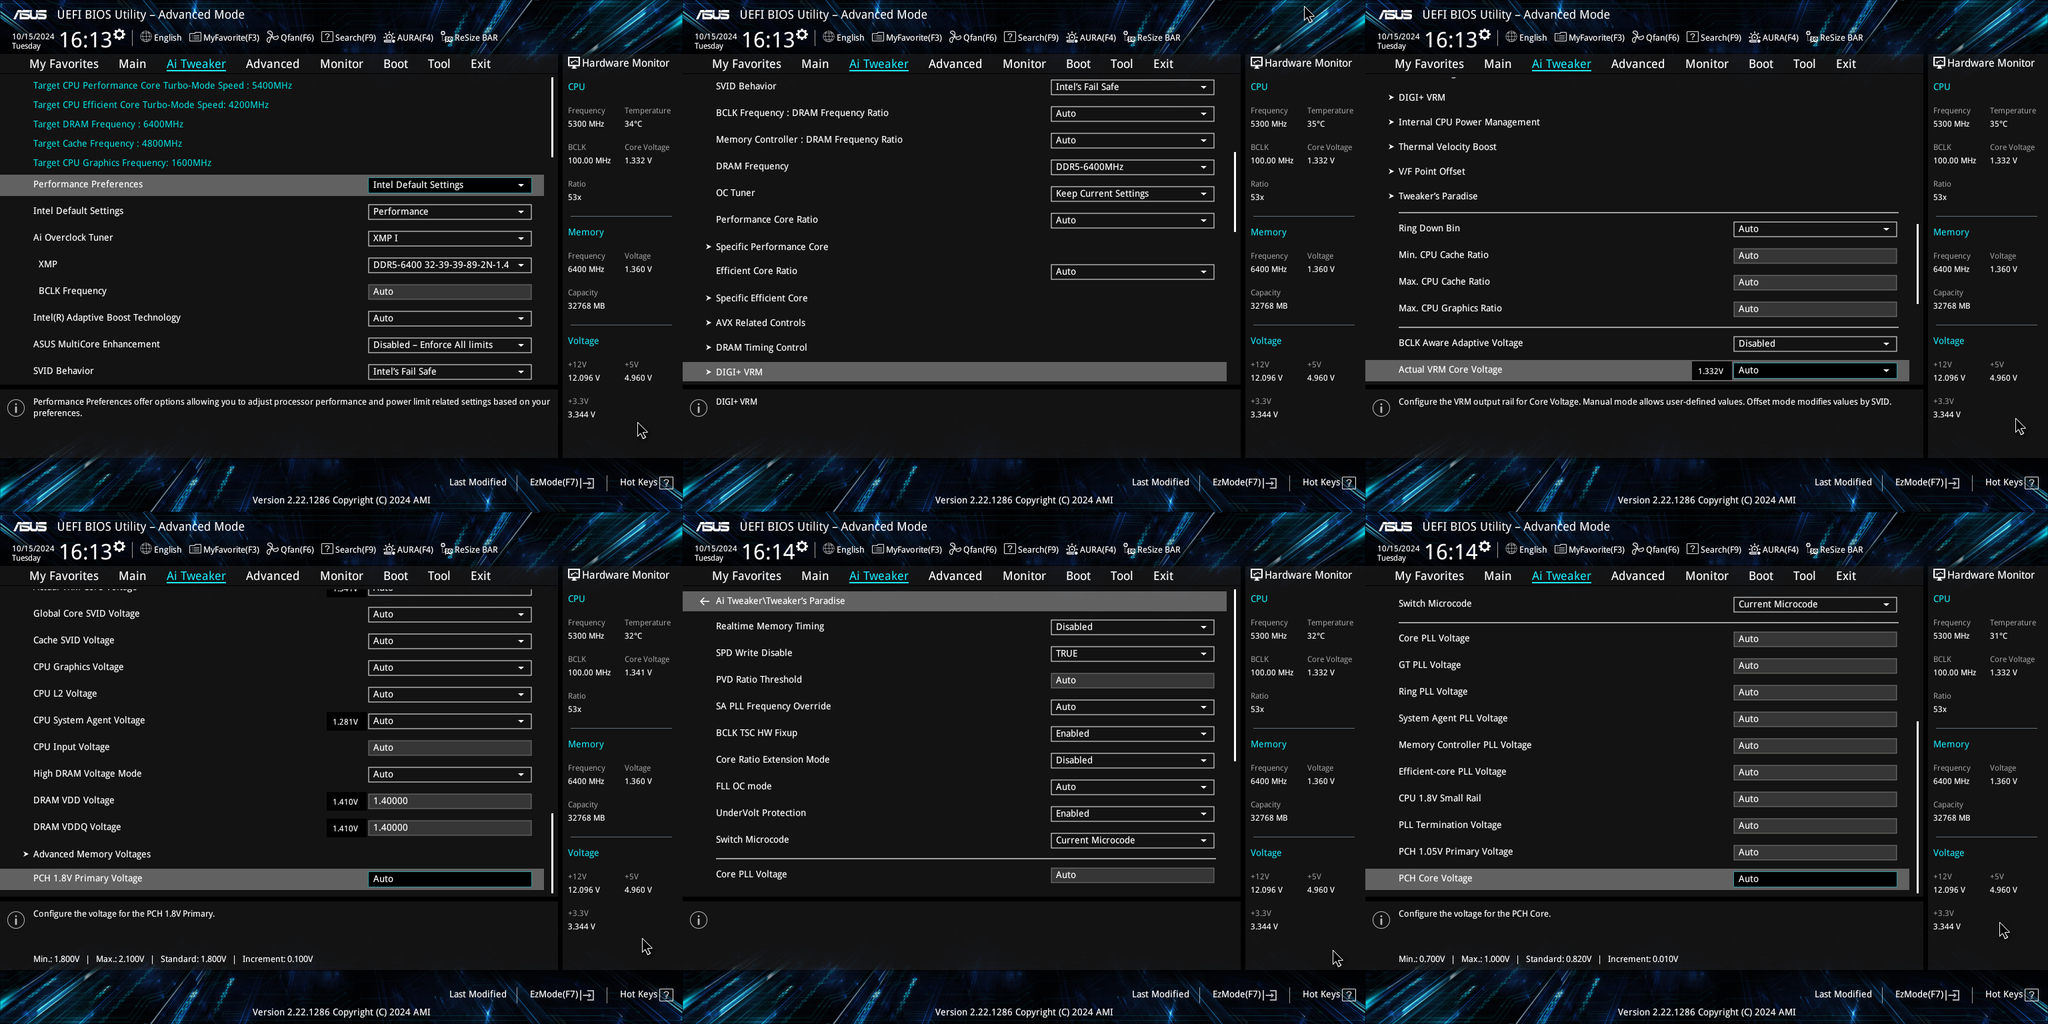The width and height of the screenshot is (2048, 1024).
Task: Click EzMode(F7) on the Performance Preferences screen
Action: [x=561, y=483]
